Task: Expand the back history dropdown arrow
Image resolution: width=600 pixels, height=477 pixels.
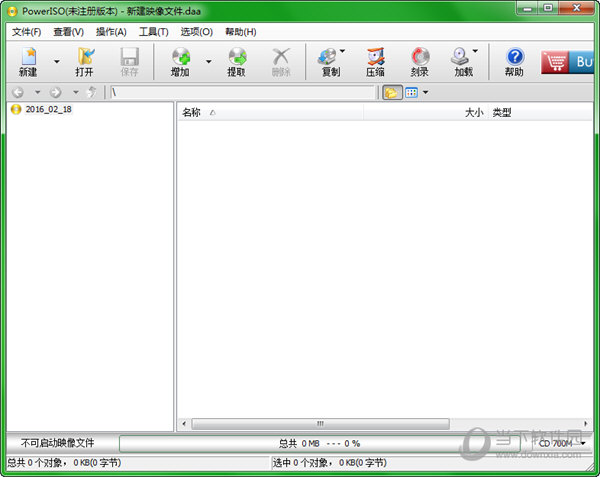Action: (37, 92)
